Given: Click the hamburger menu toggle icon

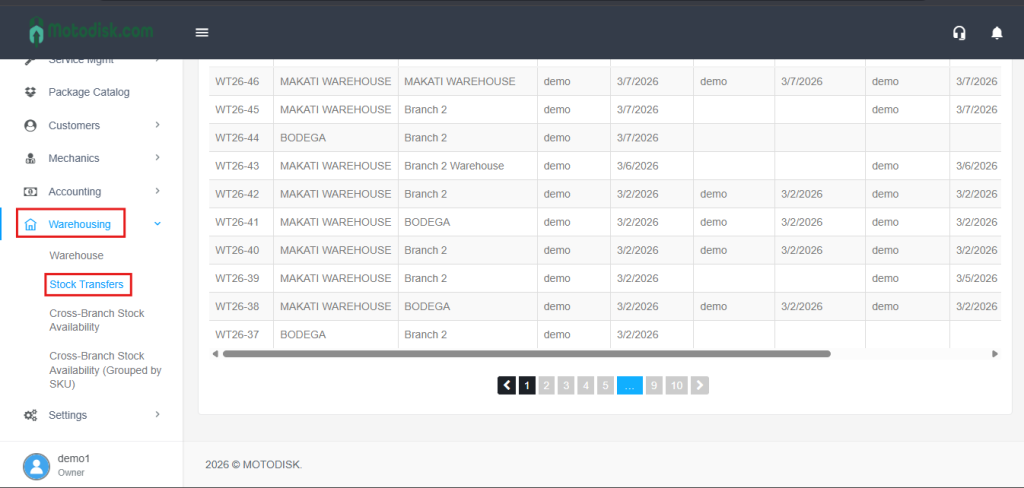Looking at the screenshot, I should coord(202,32).
